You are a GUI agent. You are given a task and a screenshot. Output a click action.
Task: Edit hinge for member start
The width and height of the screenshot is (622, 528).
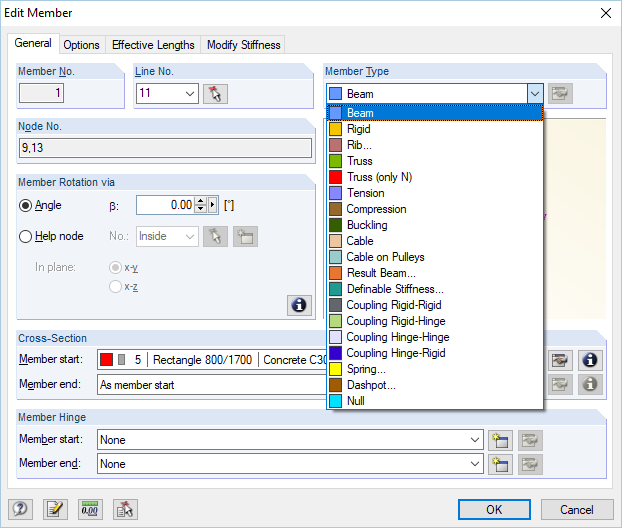(x=530, y=440)
